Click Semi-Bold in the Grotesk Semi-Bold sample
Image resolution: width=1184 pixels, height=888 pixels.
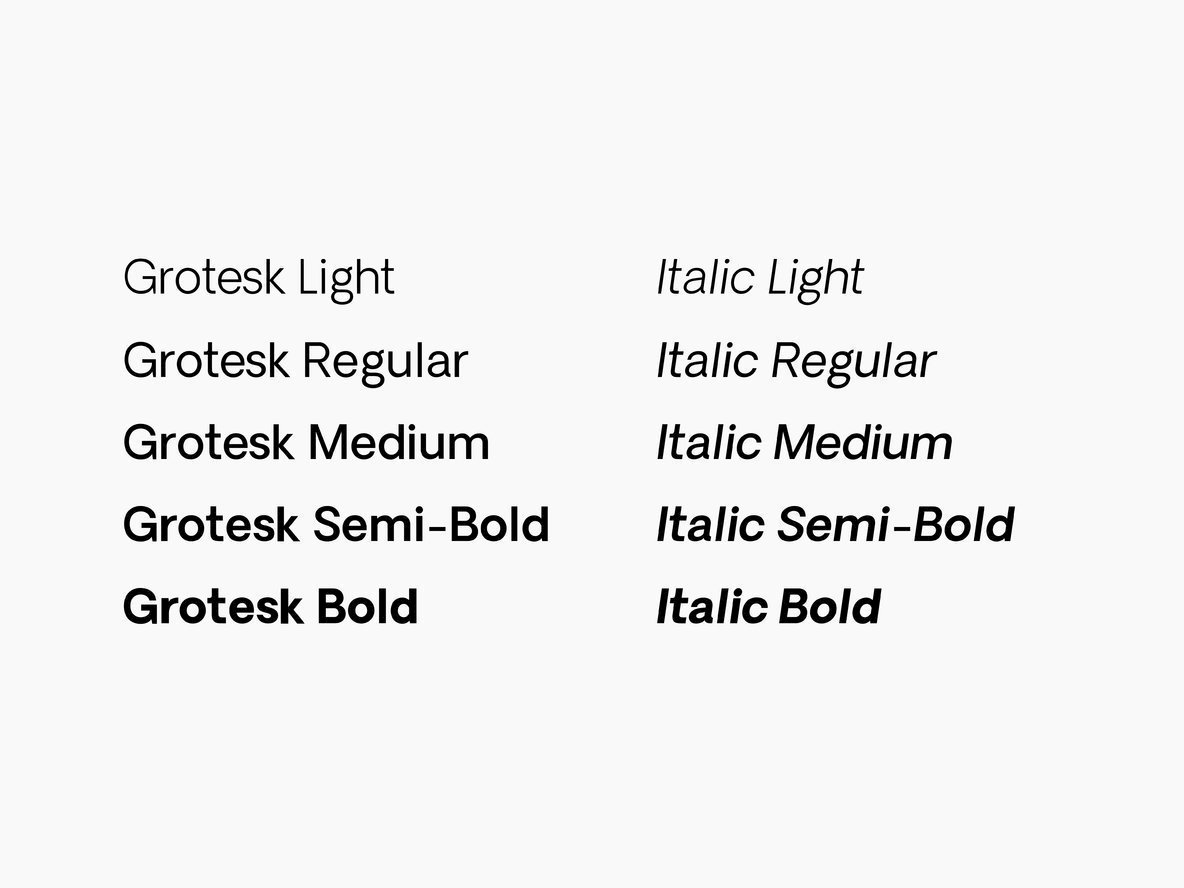(431, 525)
